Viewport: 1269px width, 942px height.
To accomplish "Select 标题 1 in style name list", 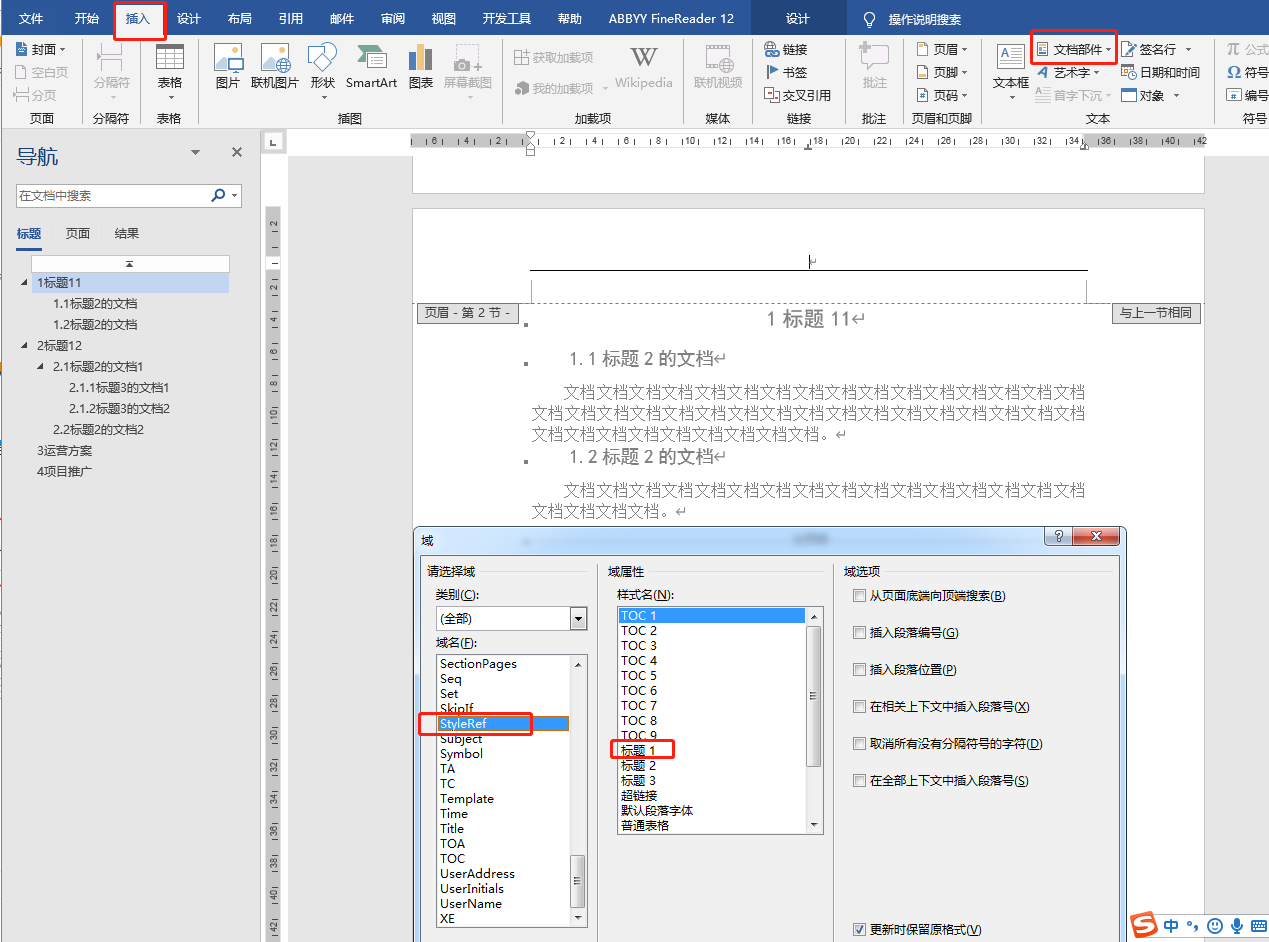I will pyautogui.click(x=639, y=751).
